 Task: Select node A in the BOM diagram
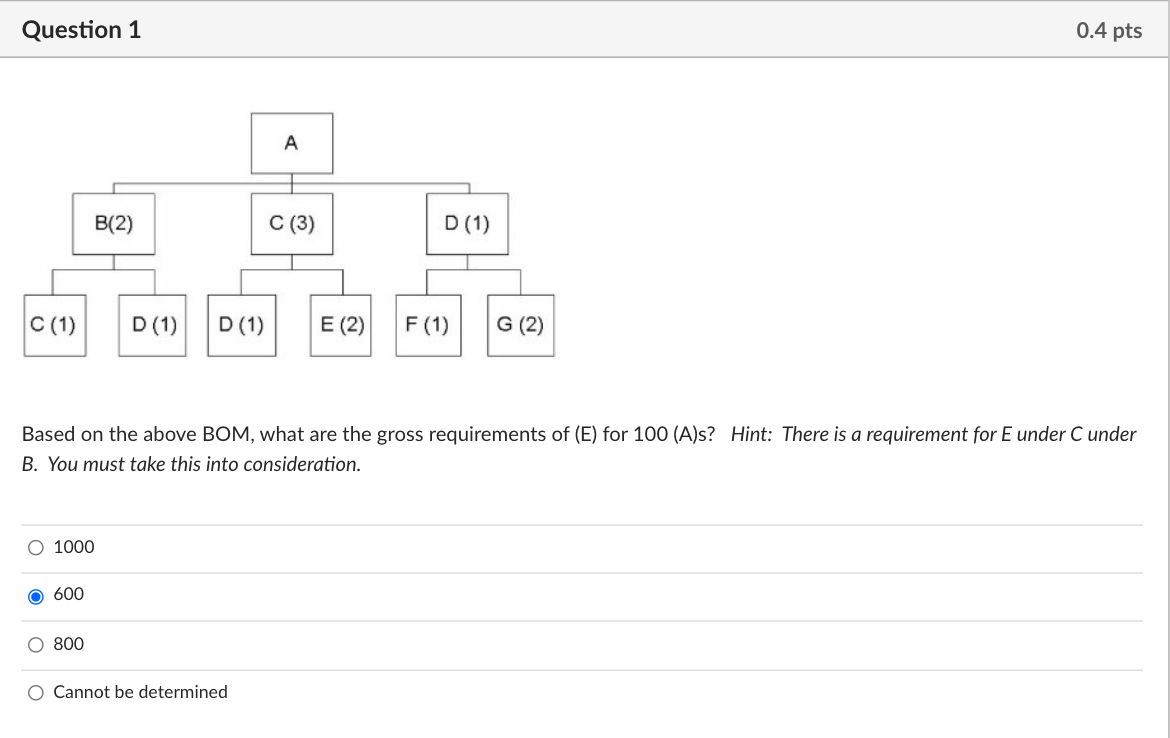click(x=291, y=142)
